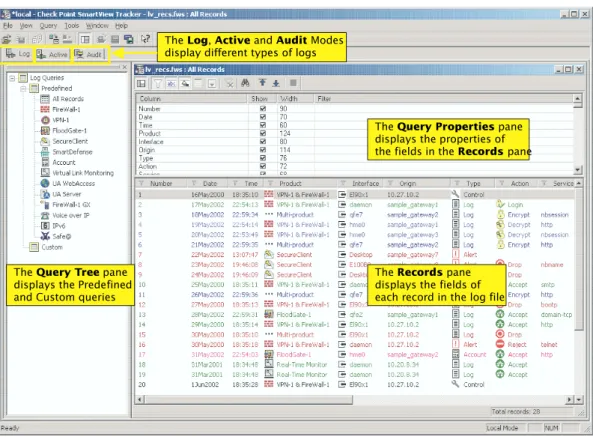This screenshot has width=593, height=437.
Task: Open the View menu
Action: pyautogui.click(x=26, y=26)
